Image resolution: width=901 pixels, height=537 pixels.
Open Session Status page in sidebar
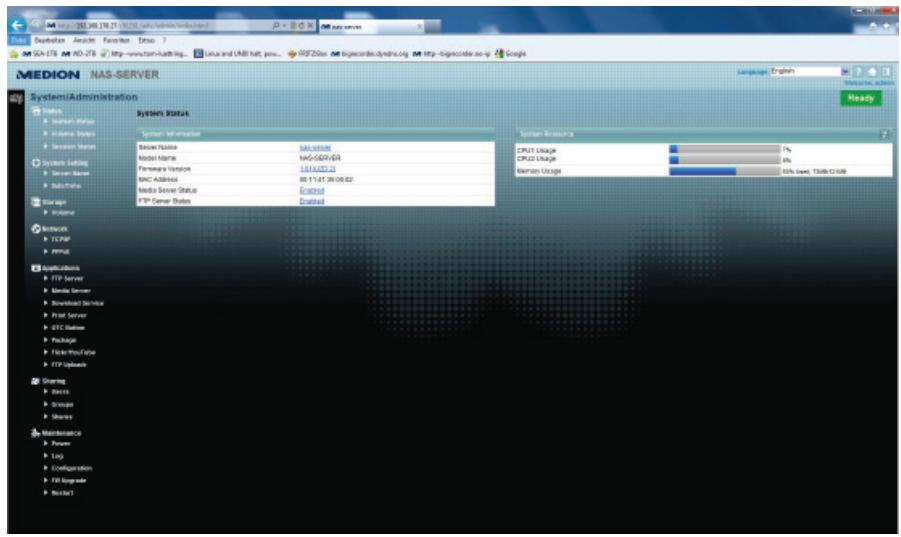click(x=74, y=147)
